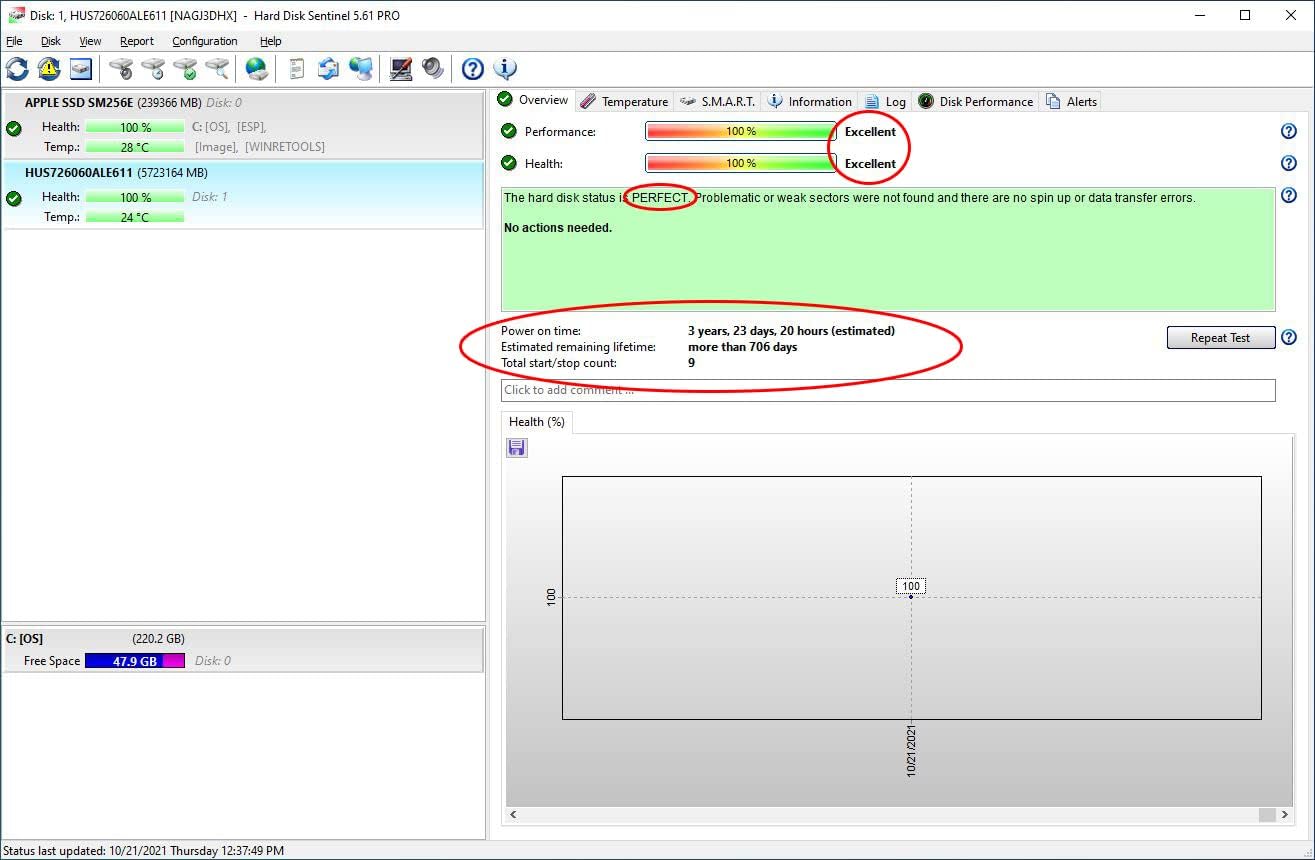
Task: Save the health graph using the floppy icon
Action: click(x=517, y=448)
